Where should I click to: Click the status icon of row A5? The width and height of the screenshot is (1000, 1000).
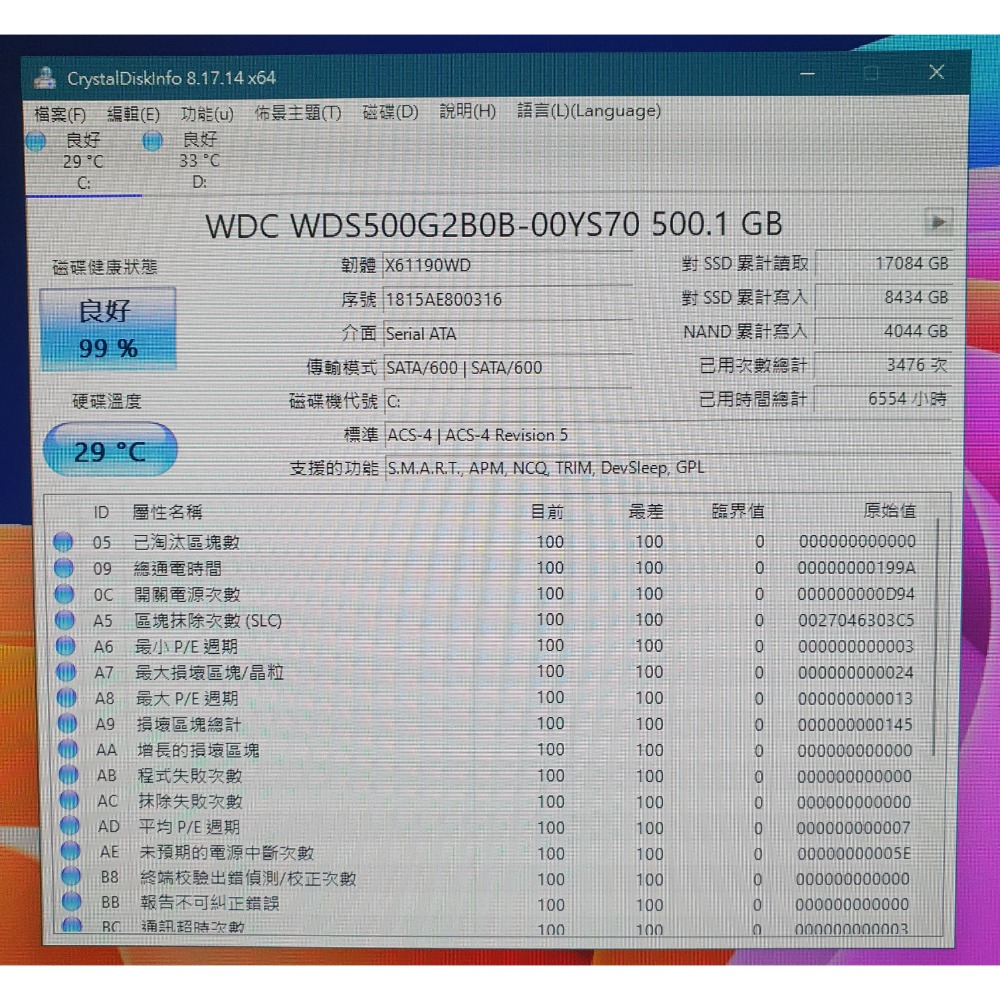pyautogui.click(x=65, y=620)
